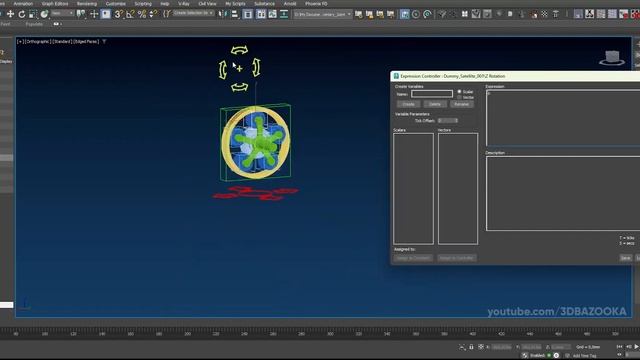Click the Align tool icon
The image size is (640, 360).
(235, 14)
